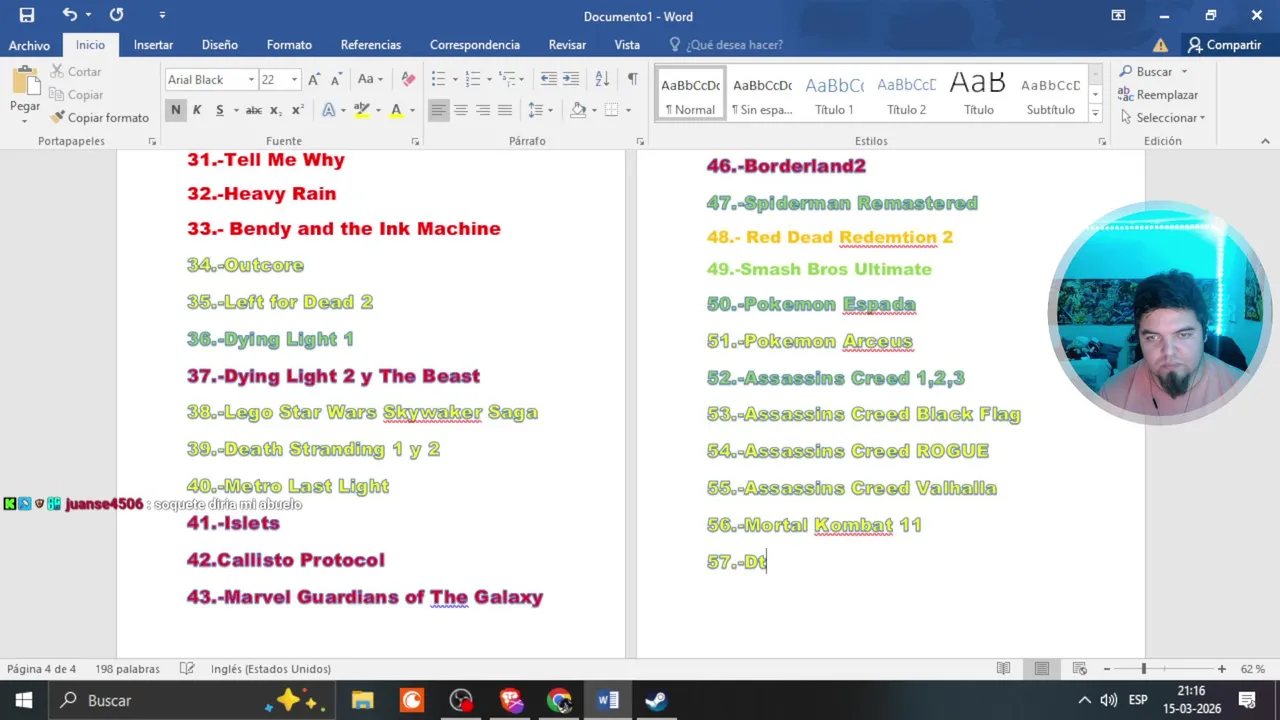Increase font size with grow icon
Image resolution: width=1280 pixels, height=720 pixels.
pyautogui.click(x=314, y=79)
